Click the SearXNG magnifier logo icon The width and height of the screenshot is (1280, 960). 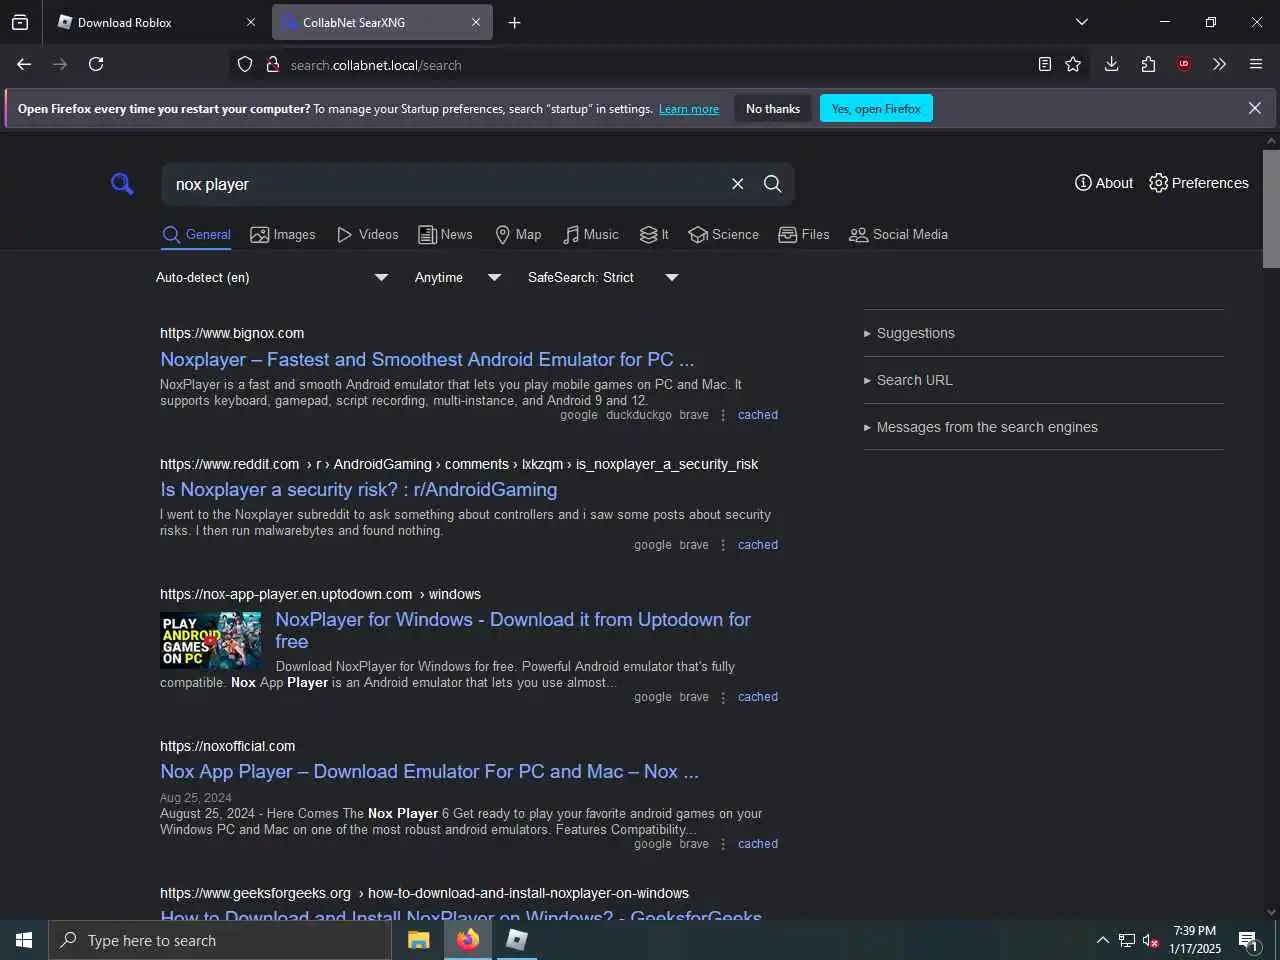coord(122,184)
